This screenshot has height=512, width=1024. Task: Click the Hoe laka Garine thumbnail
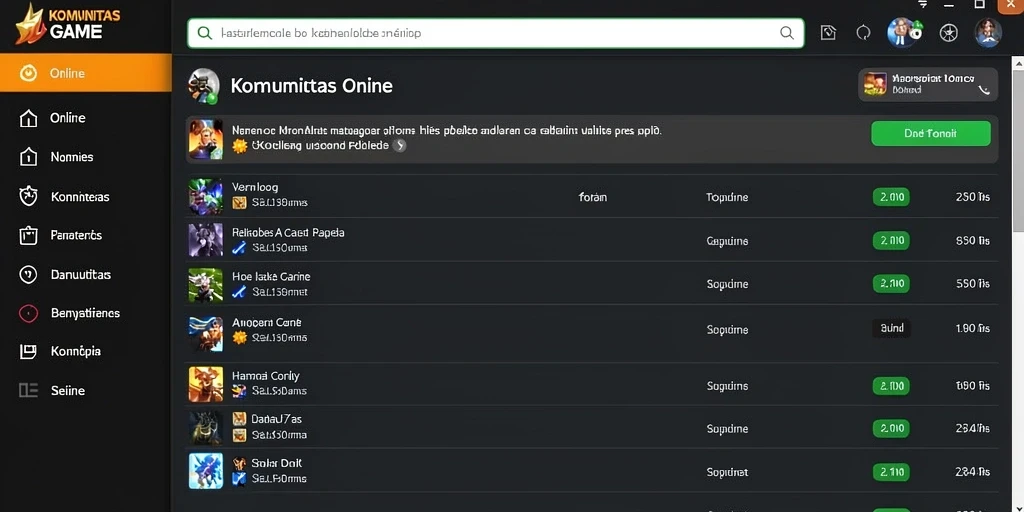206,285
